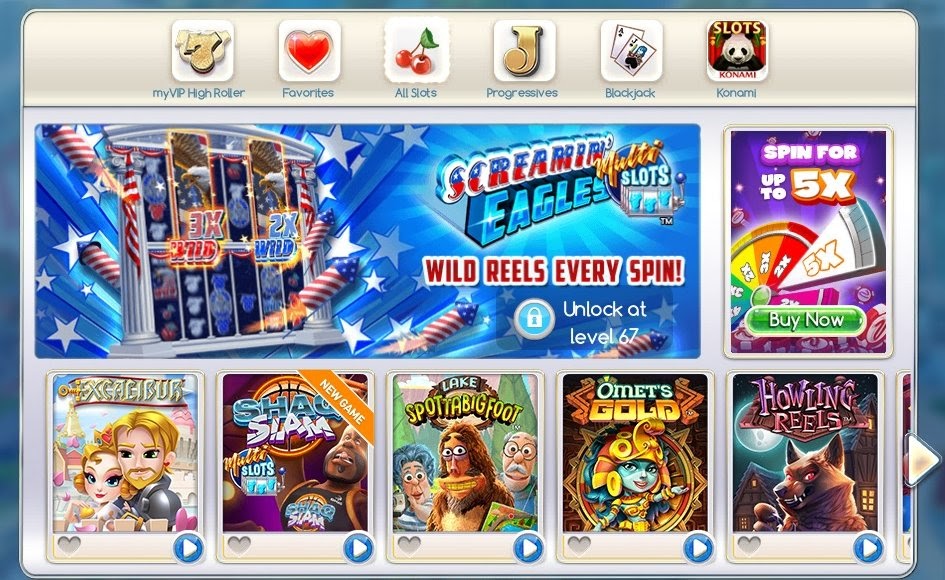Open the Screamin' Eagles promotional banner
This screenshot has width=945, height=580.
click(x=368, y=241)
